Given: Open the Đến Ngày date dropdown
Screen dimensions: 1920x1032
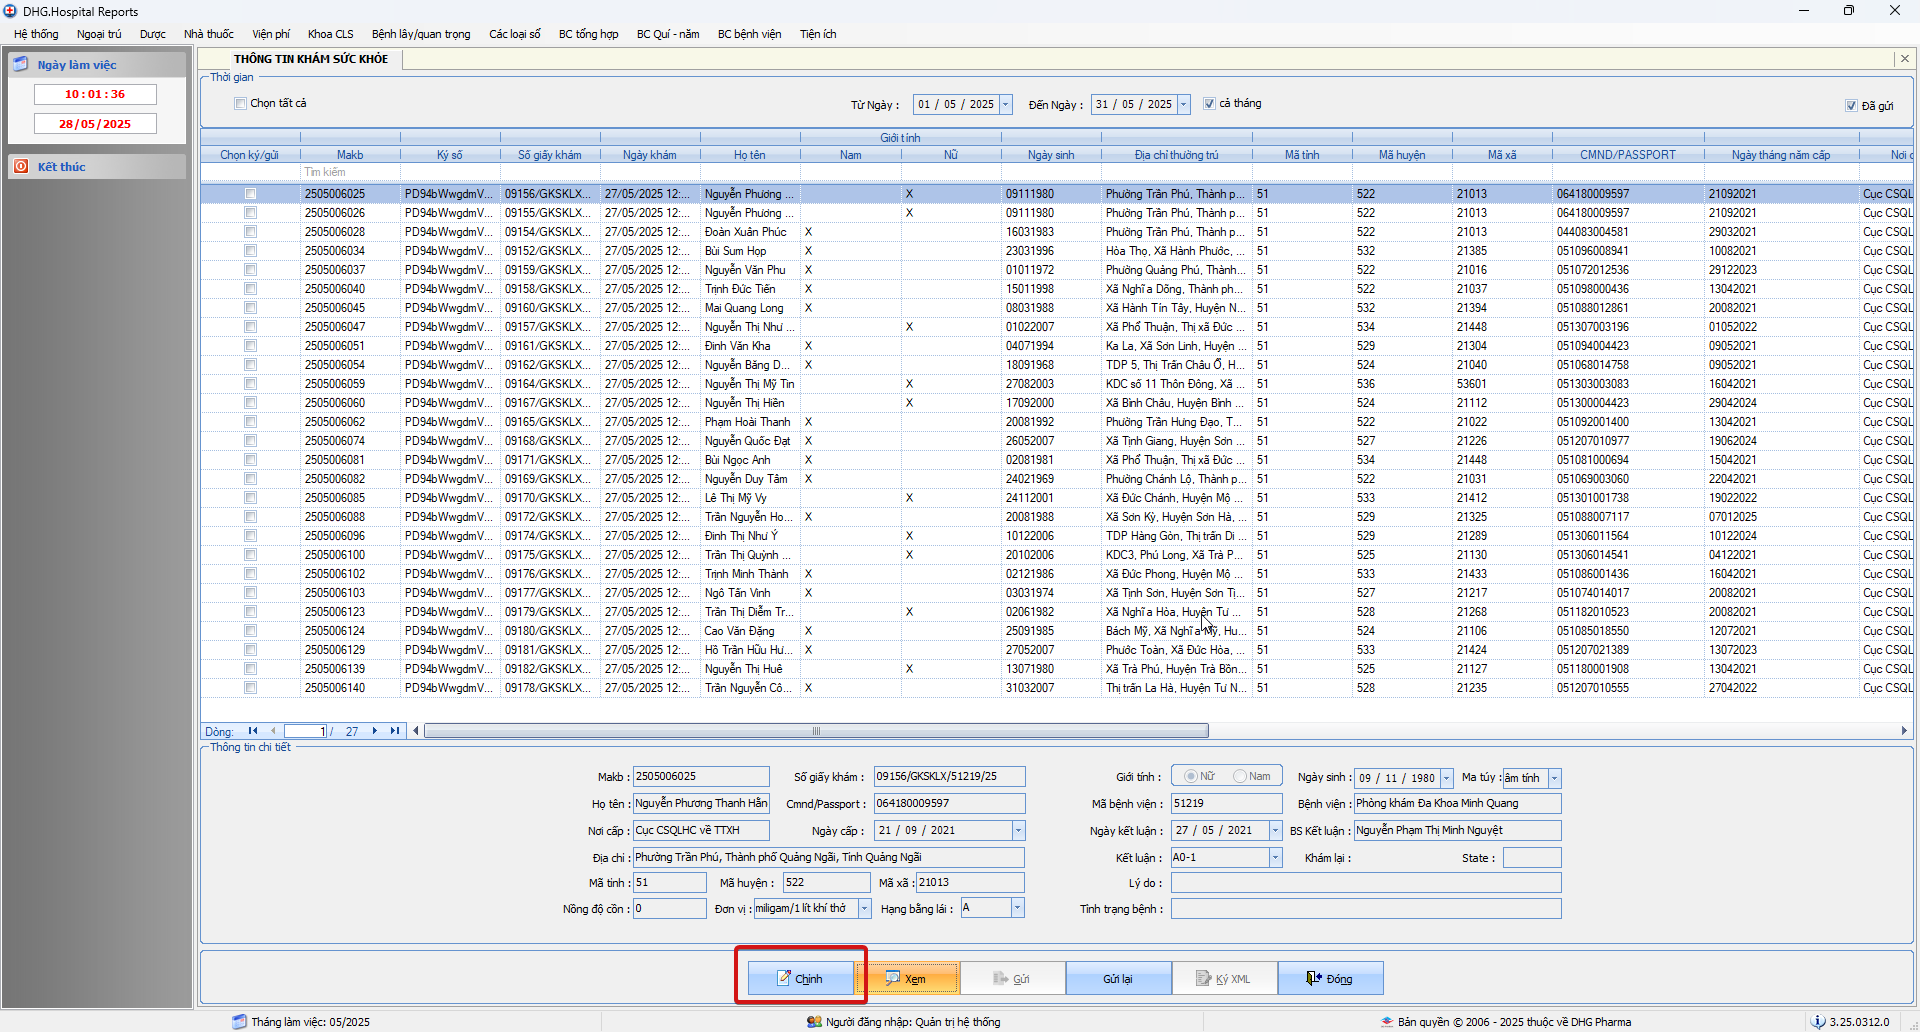Looking at the screenshot, I should point(1184,104).
